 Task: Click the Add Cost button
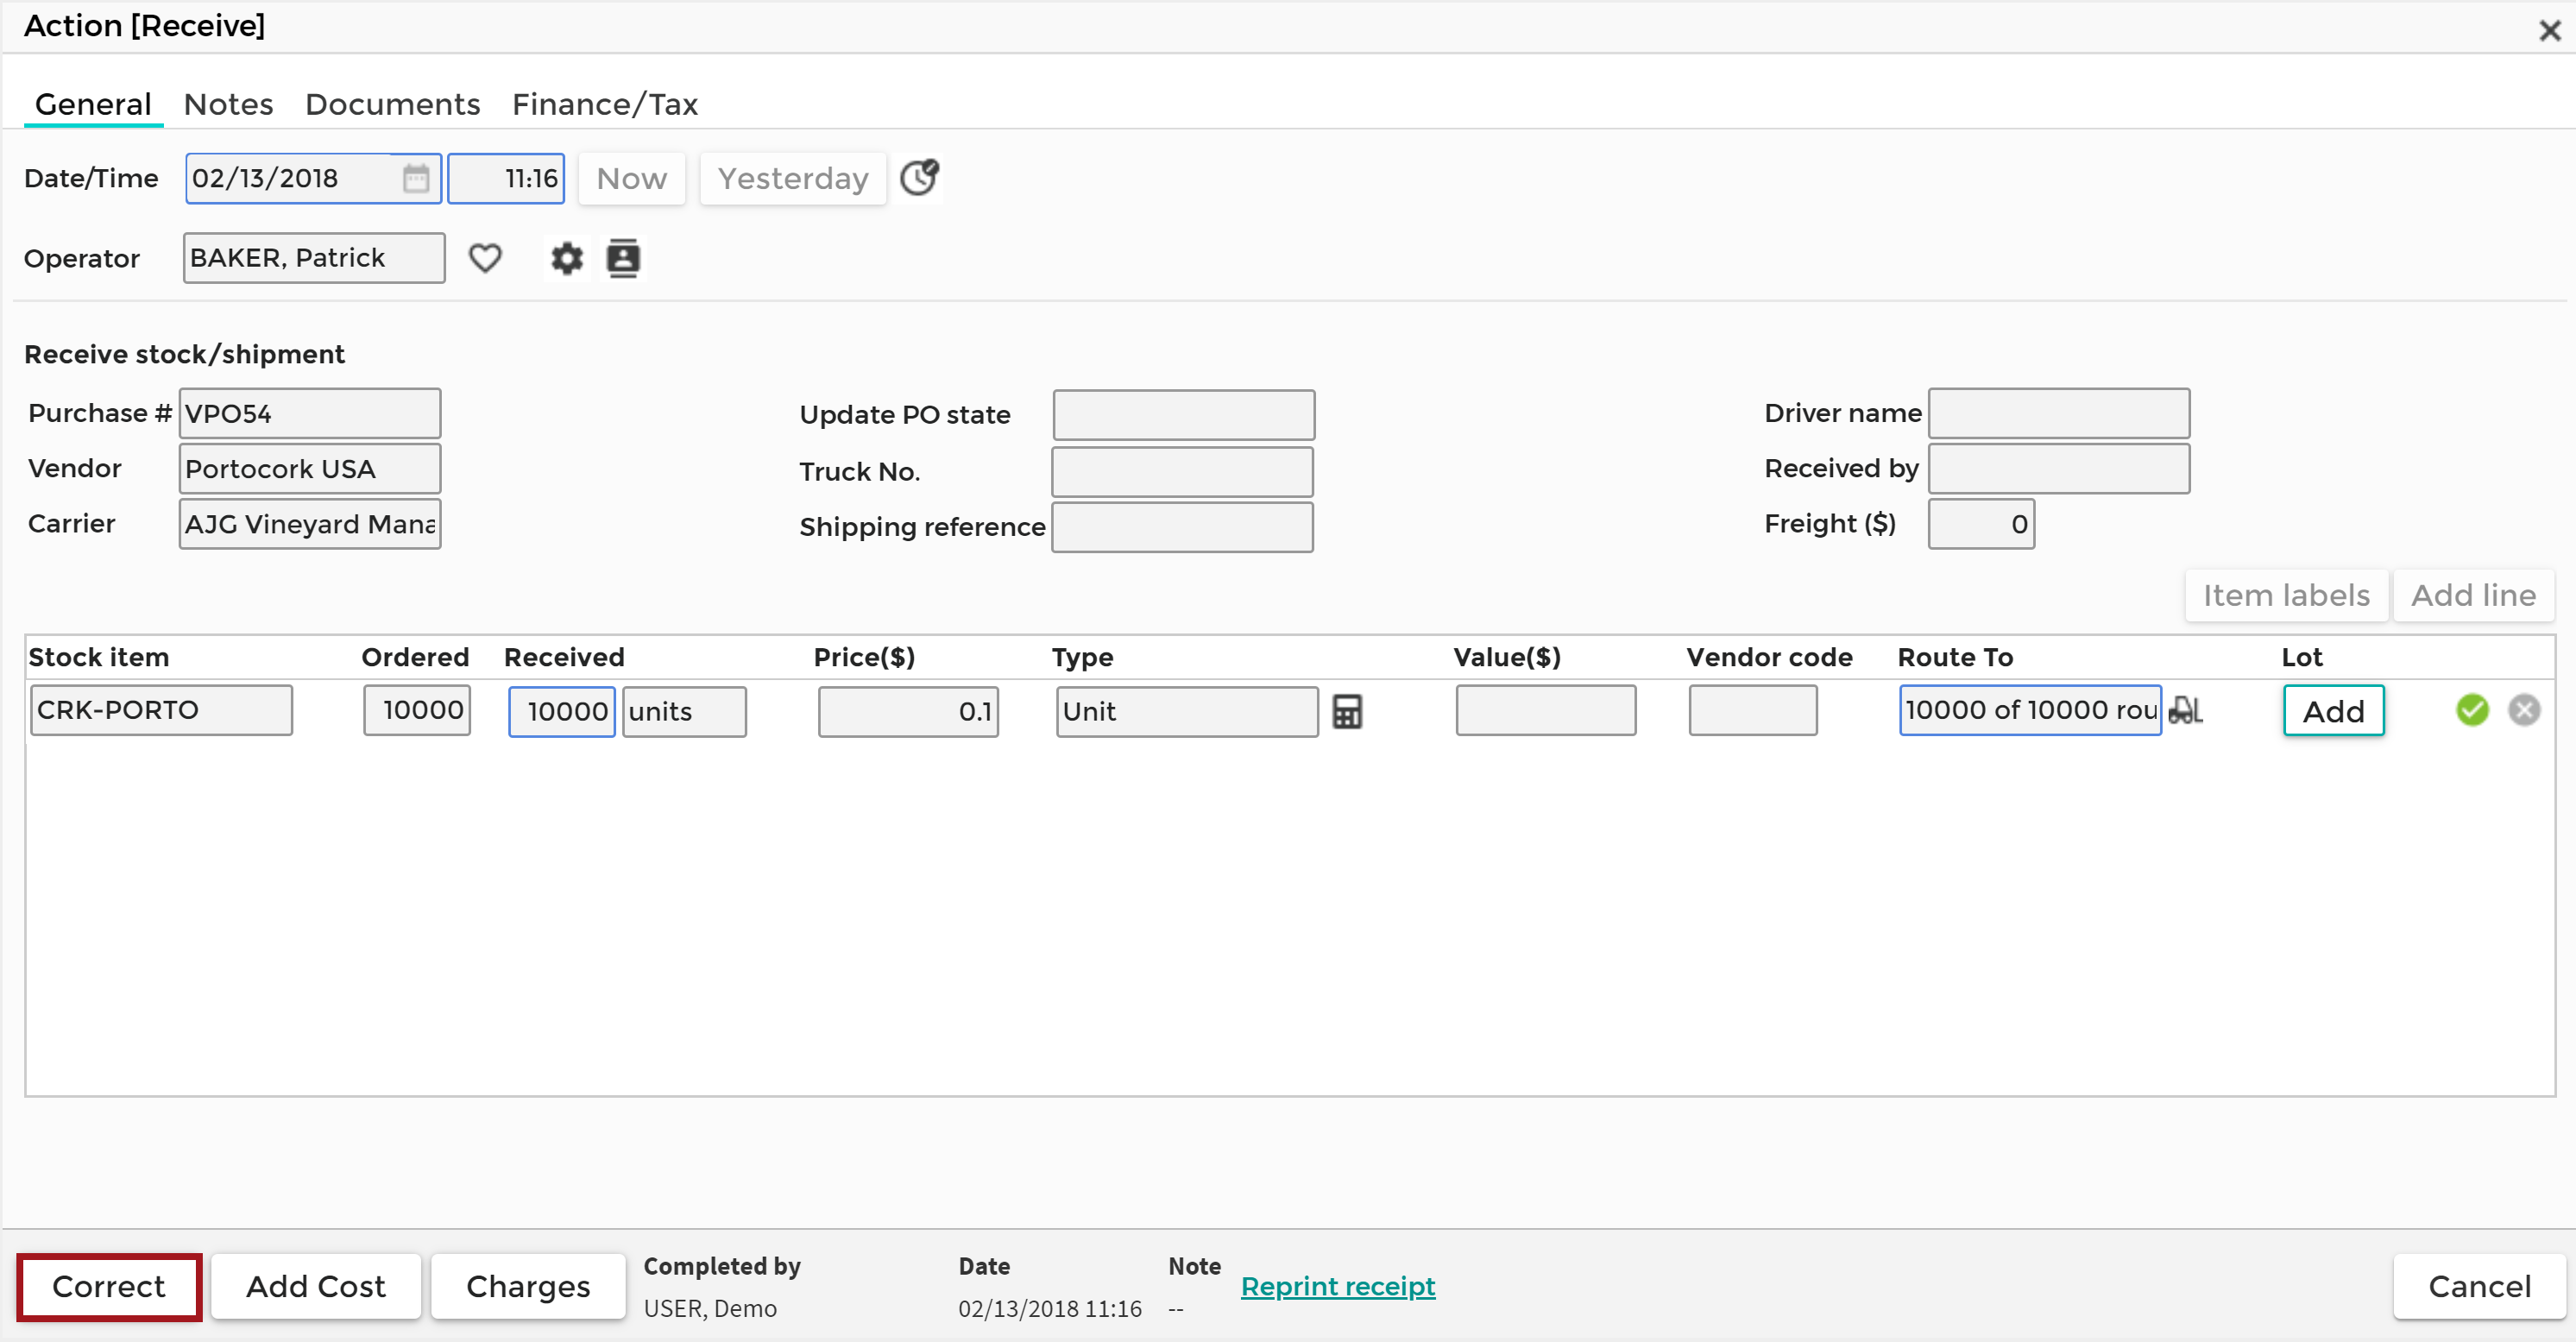(316, 1287)
